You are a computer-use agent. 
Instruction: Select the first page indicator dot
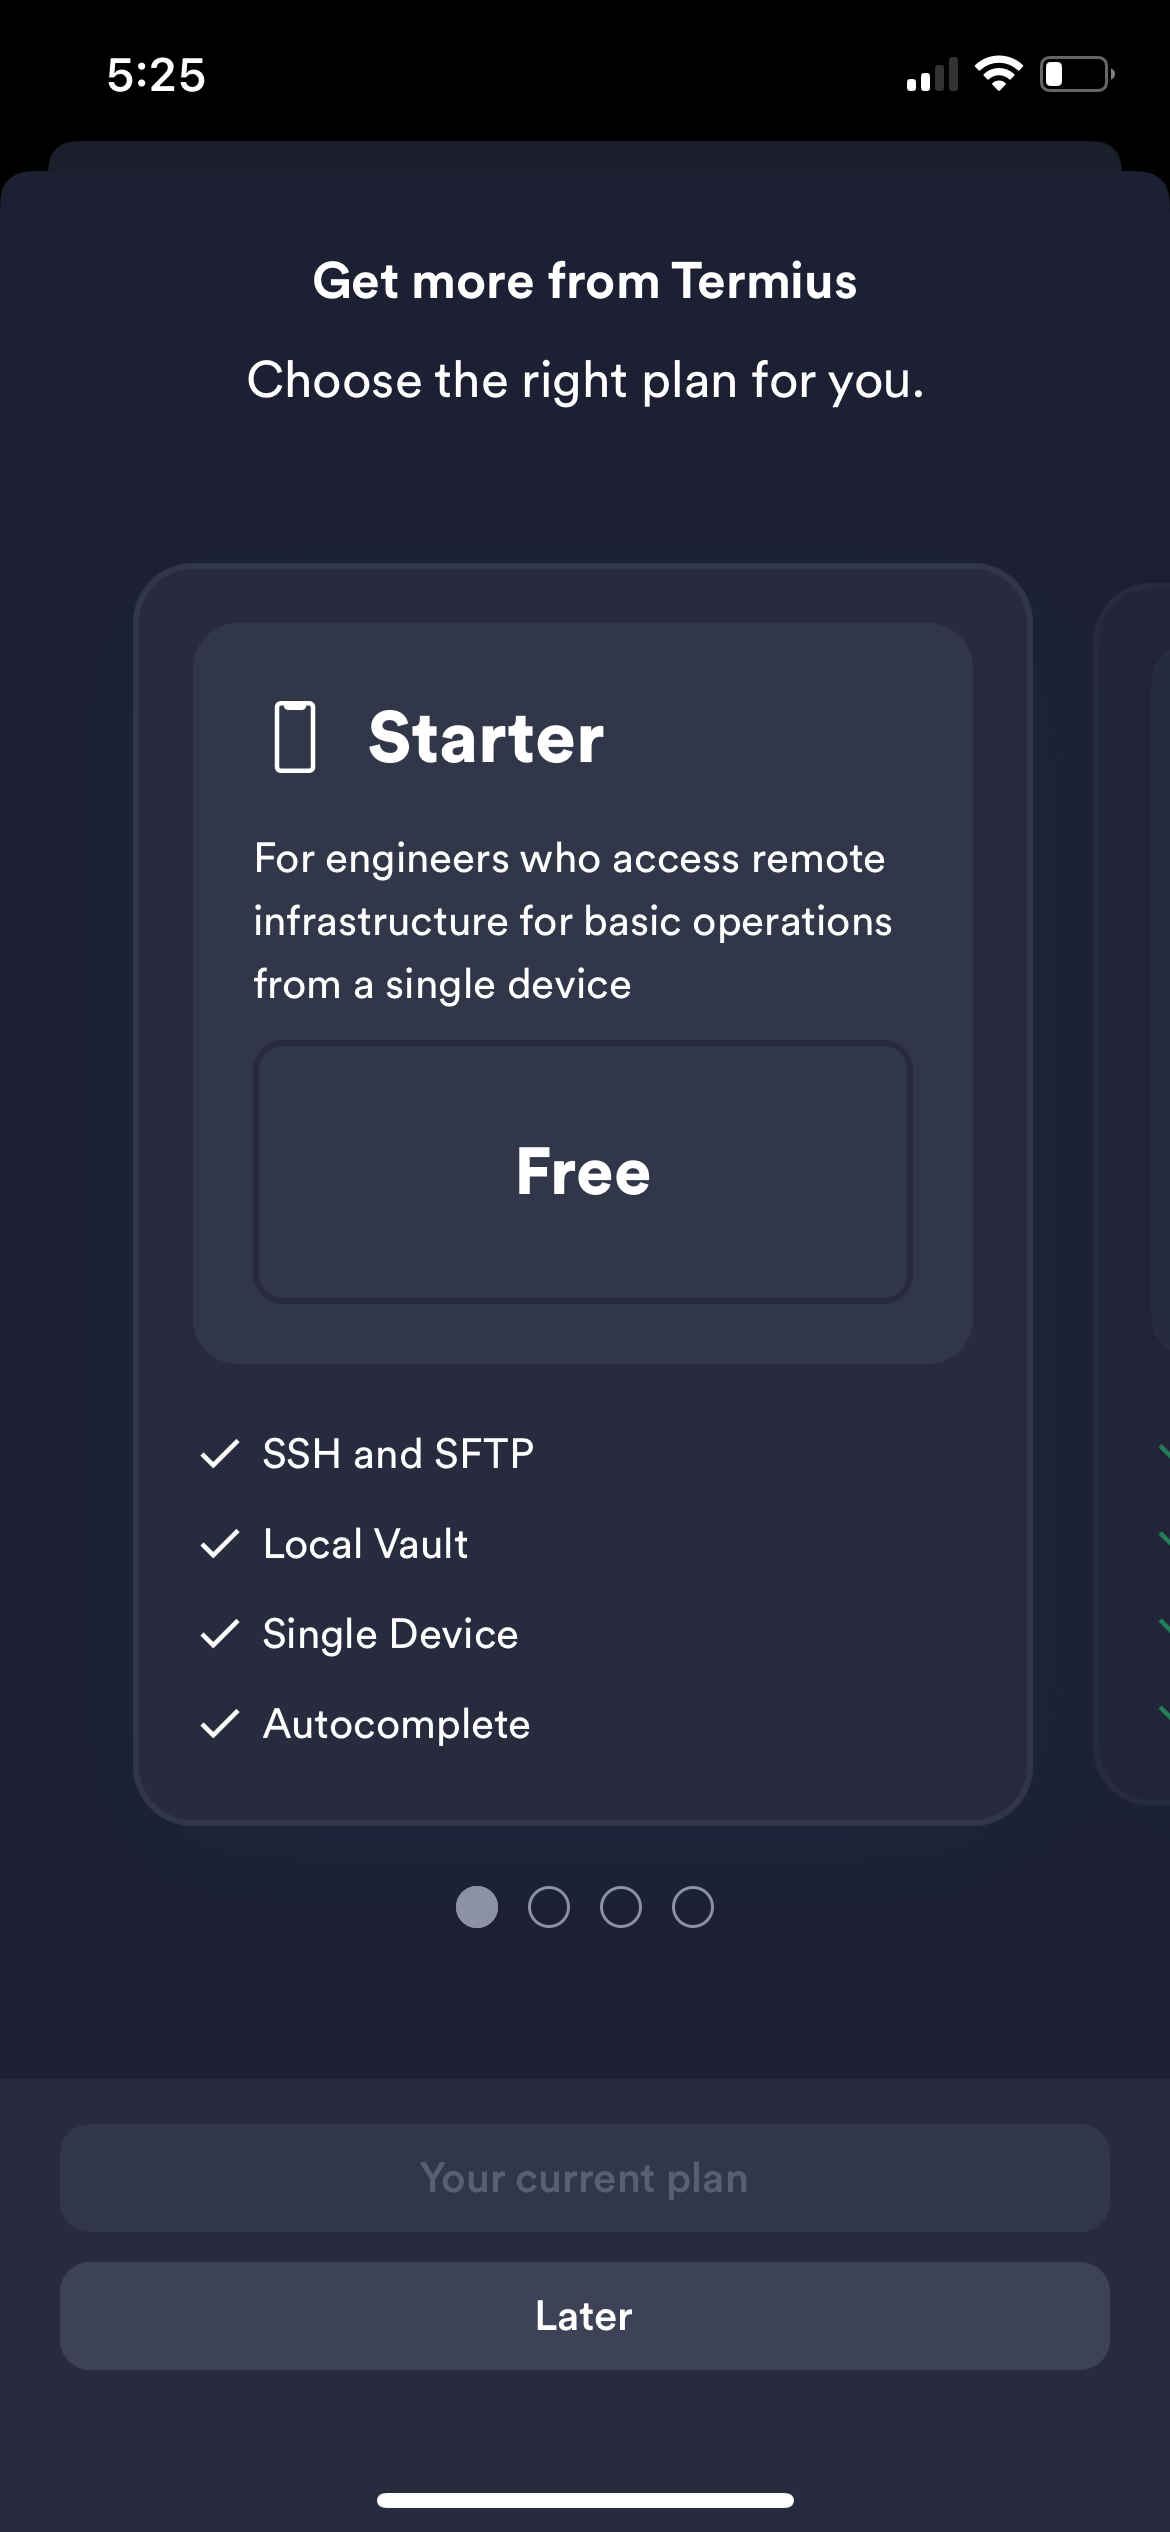click(477, 1907)
